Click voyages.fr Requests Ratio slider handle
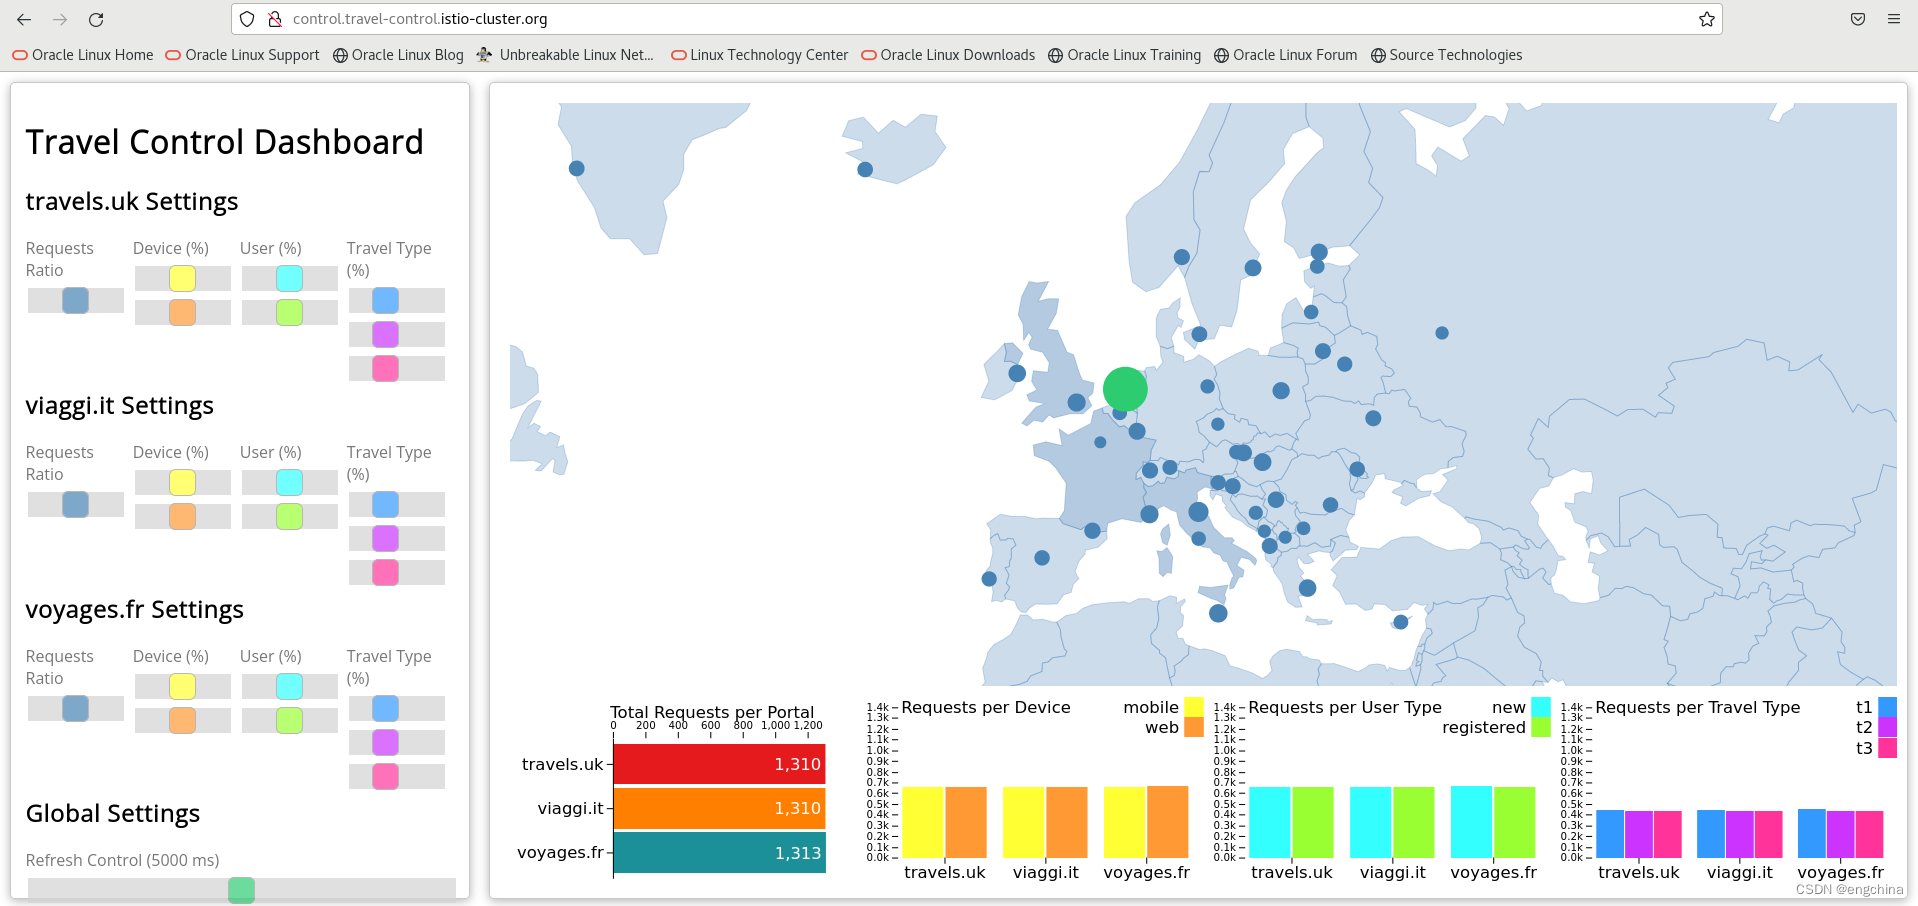 click(75, 708)
